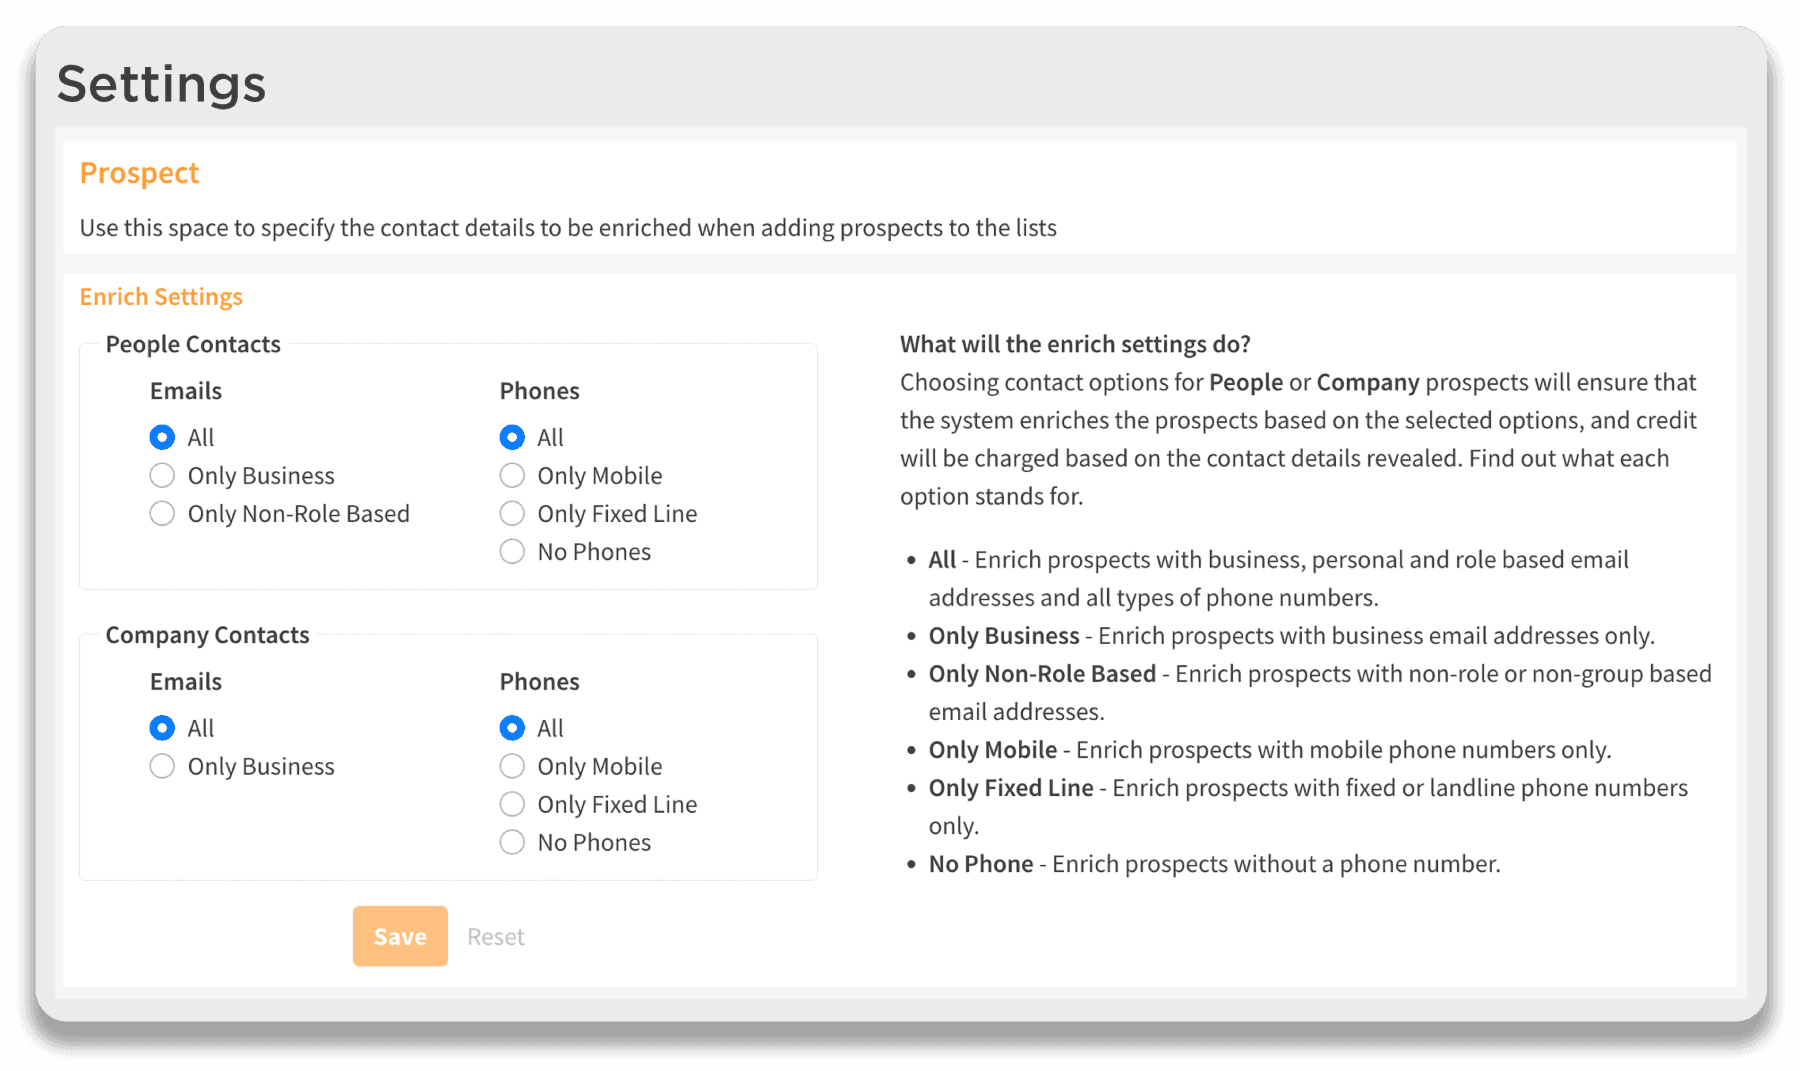Image resolution: width=1800 pixels, height=1071 pixels.
Task: Click the Reset link
Action: pos(495,937)
